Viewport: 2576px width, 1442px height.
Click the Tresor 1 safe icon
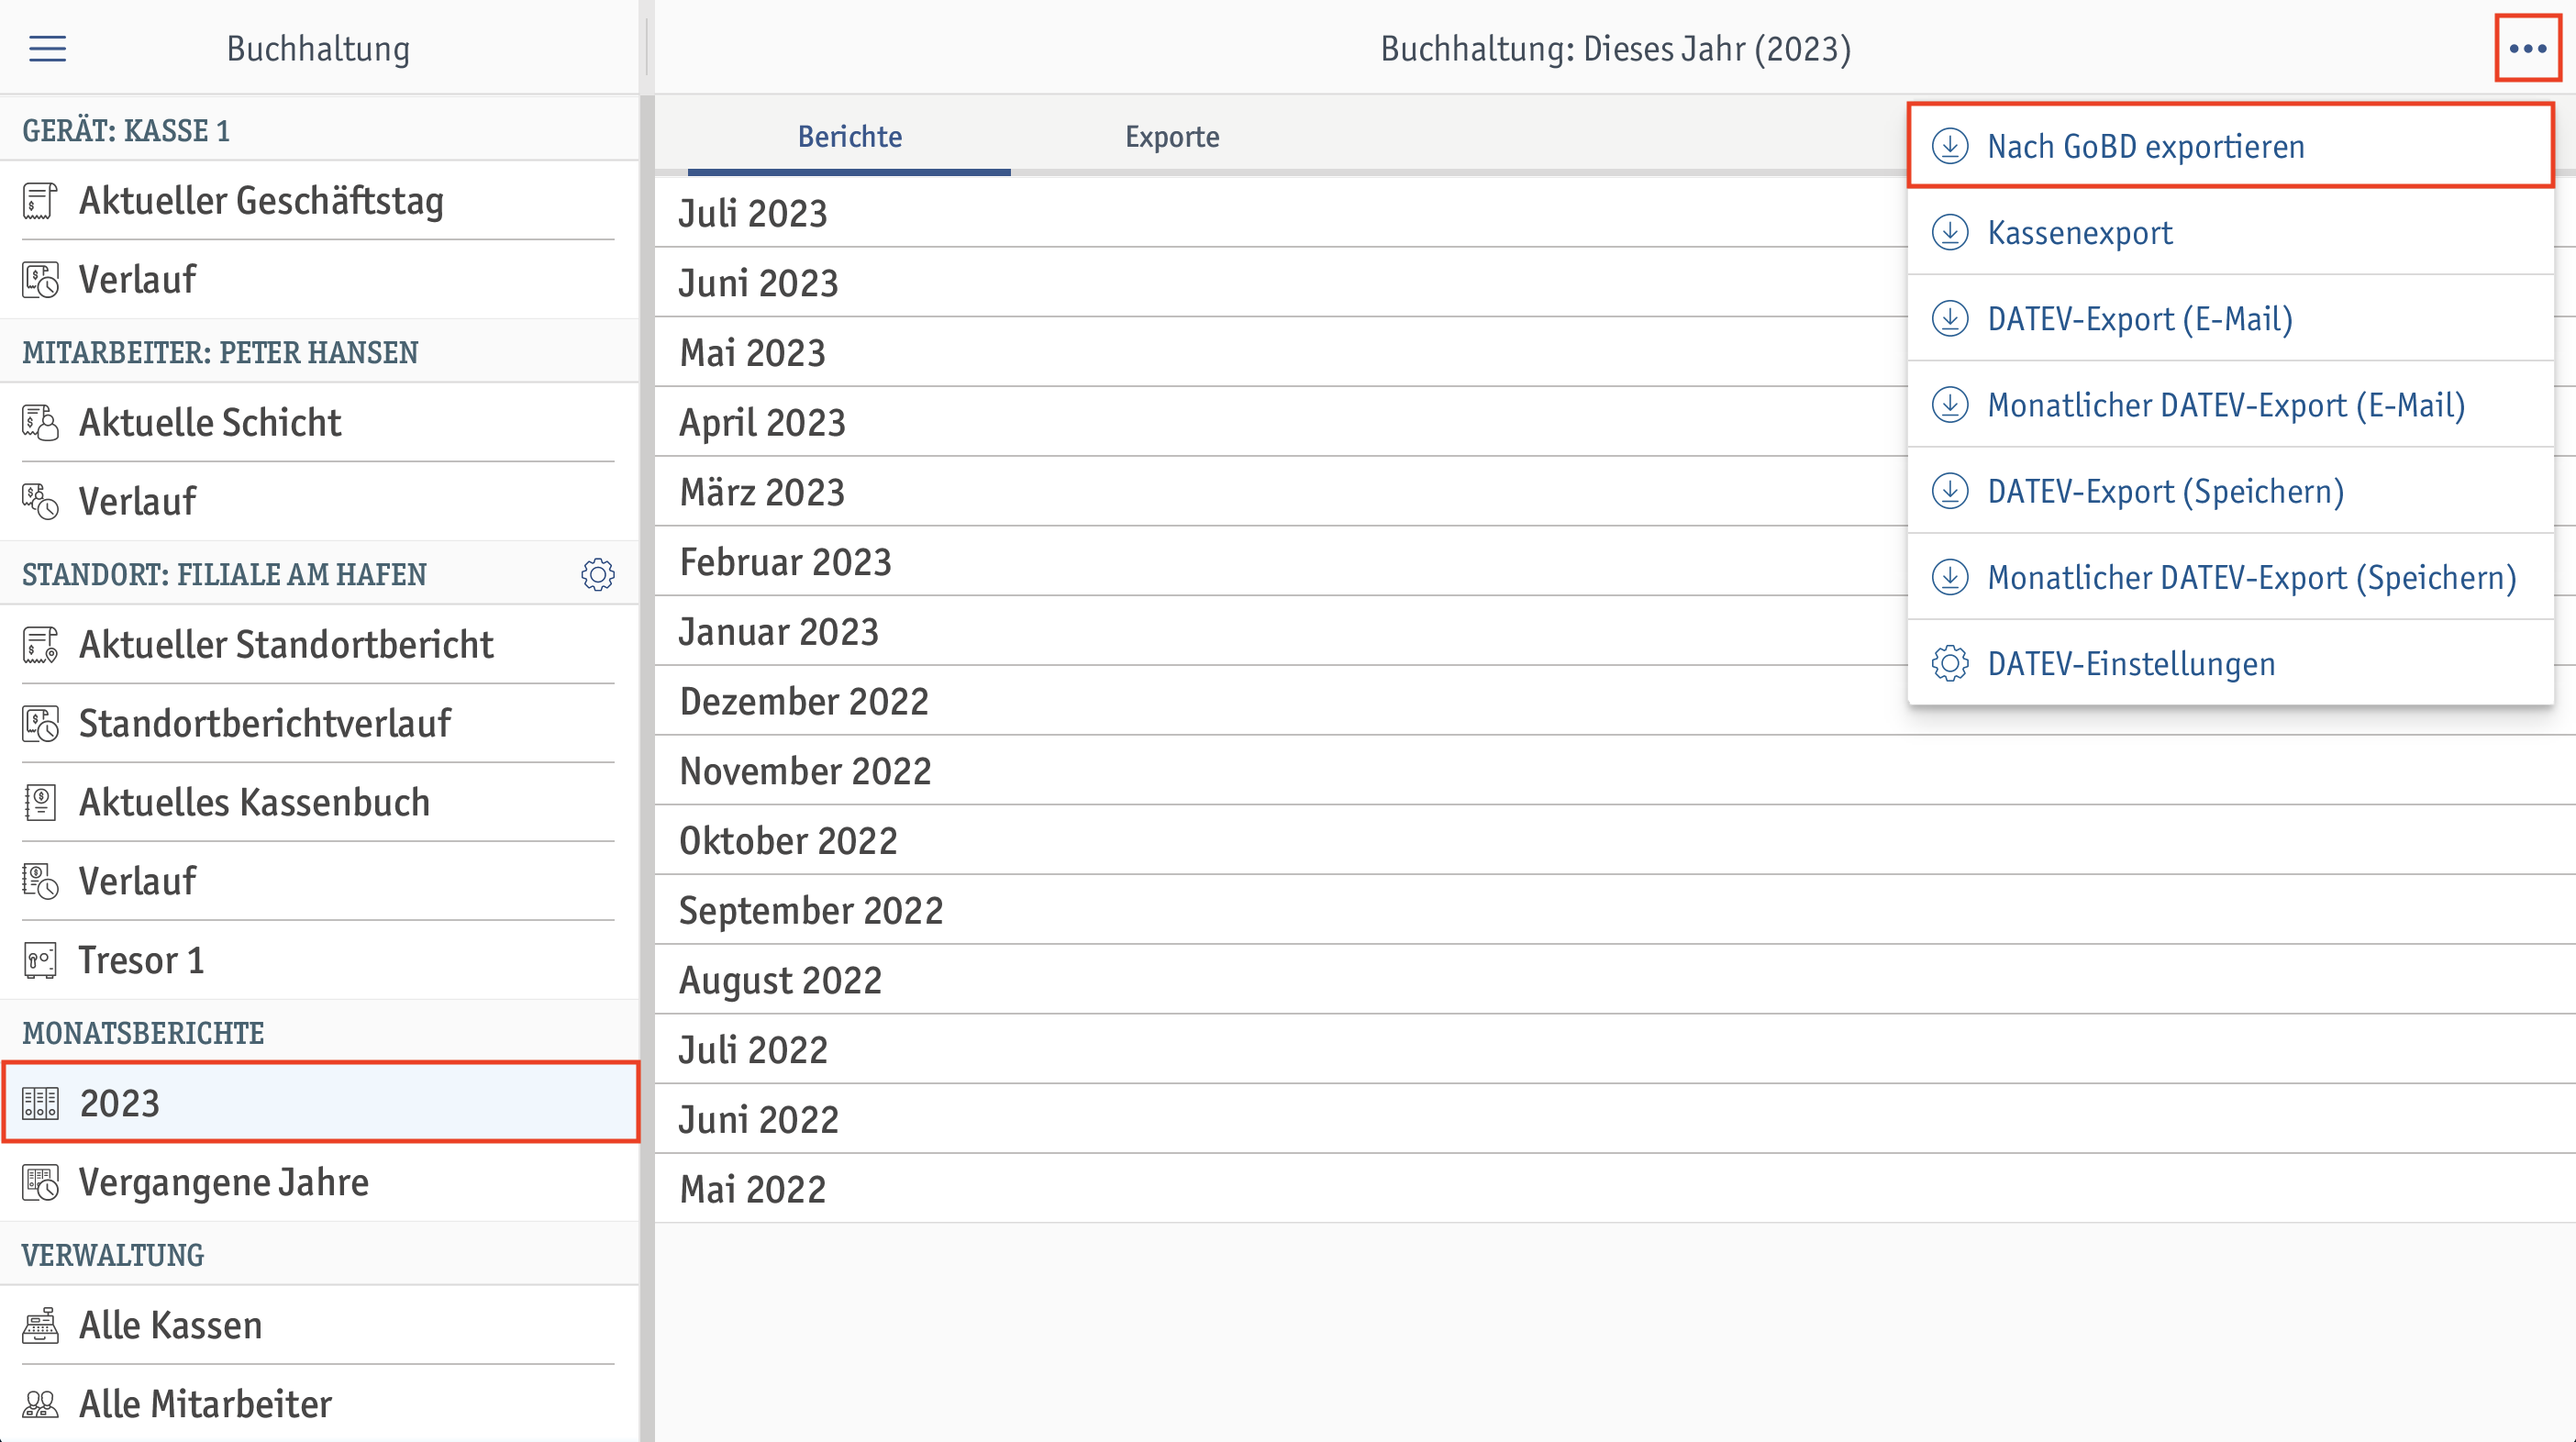point(40,961)
